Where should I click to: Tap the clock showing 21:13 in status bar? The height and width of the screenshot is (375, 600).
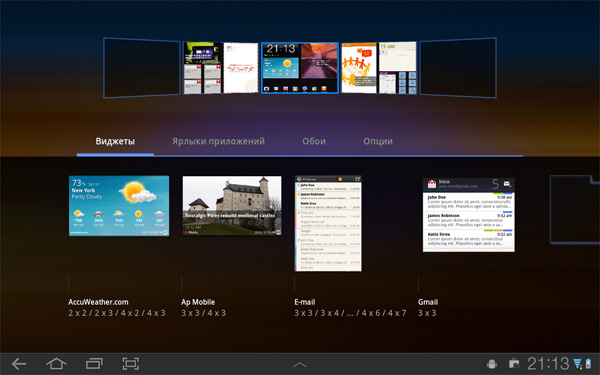(x=548, y=364)
